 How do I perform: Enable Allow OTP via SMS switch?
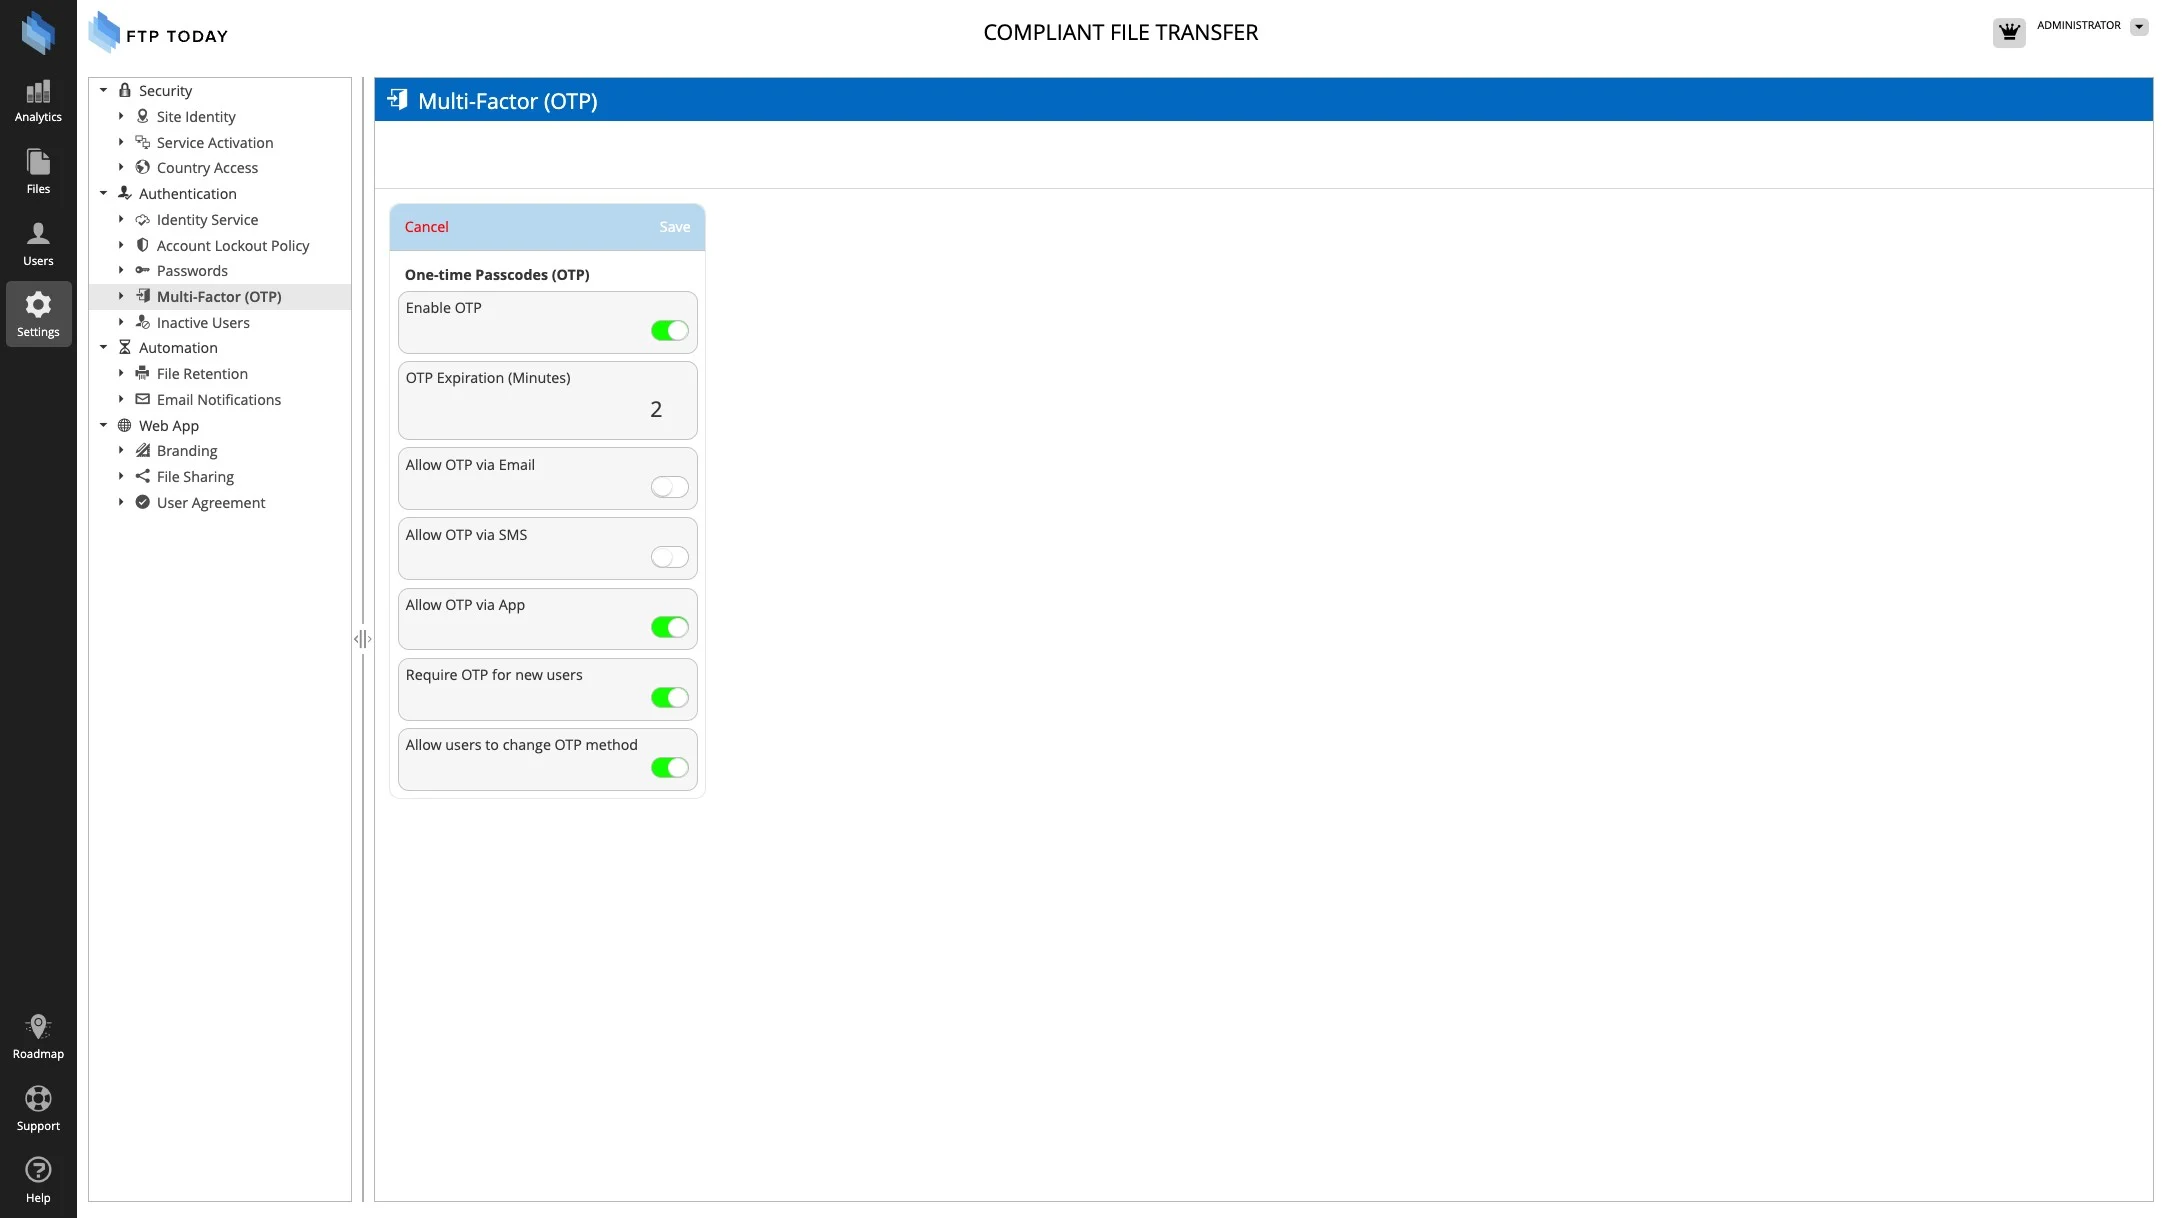coord(669,558)
